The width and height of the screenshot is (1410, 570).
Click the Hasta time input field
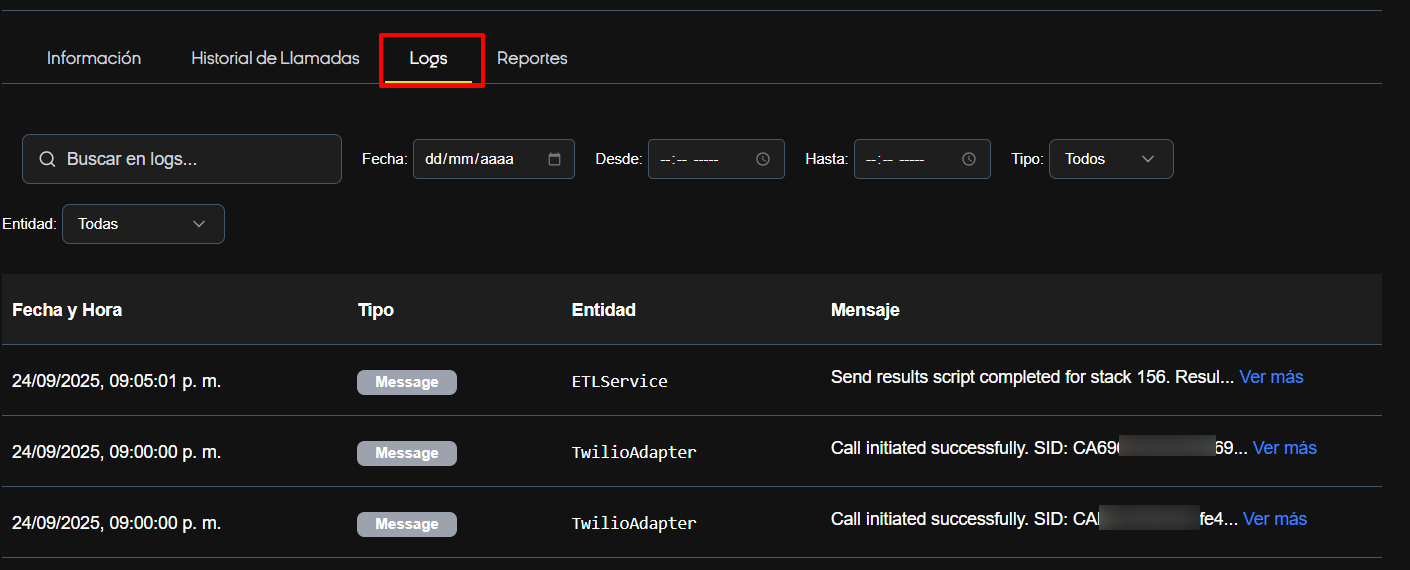906,159
